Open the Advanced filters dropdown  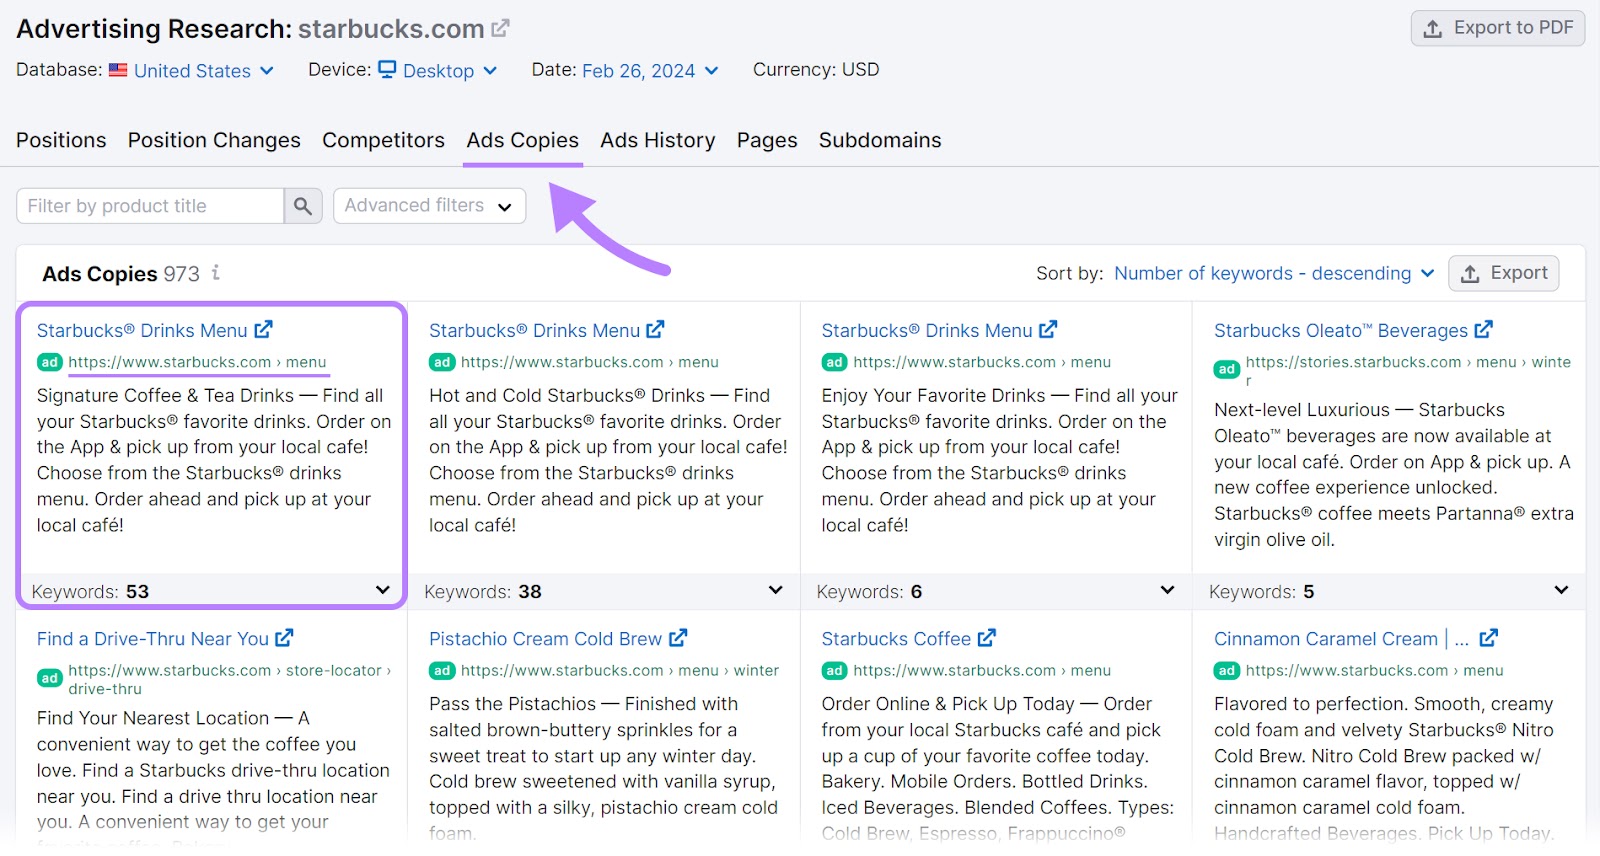[x=429, y=206]
